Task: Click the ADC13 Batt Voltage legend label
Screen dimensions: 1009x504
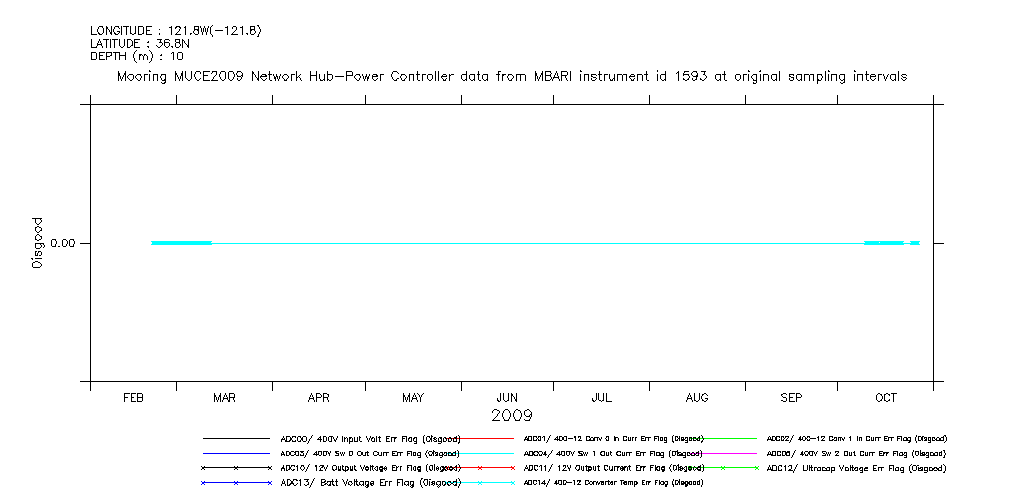Action: point(370,483)
